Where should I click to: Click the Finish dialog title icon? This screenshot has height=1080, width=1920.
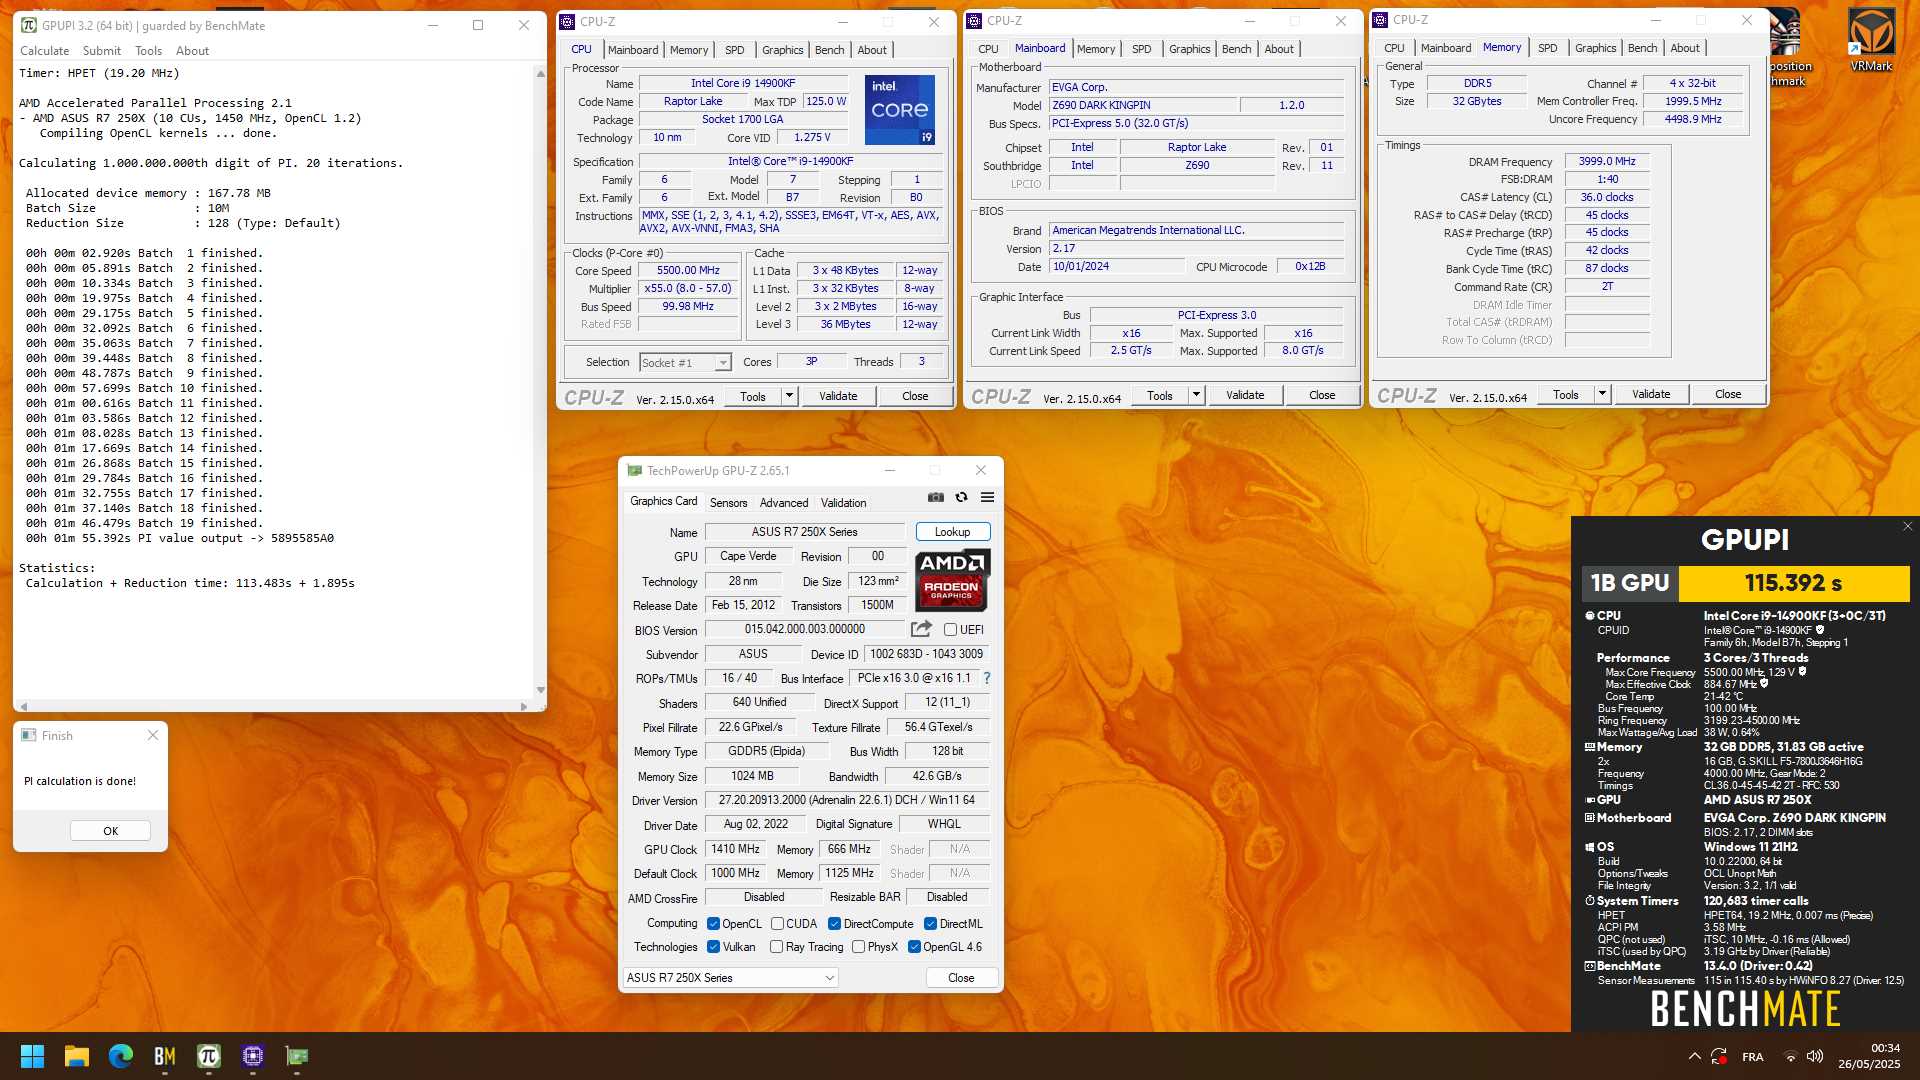coord(29,735)
